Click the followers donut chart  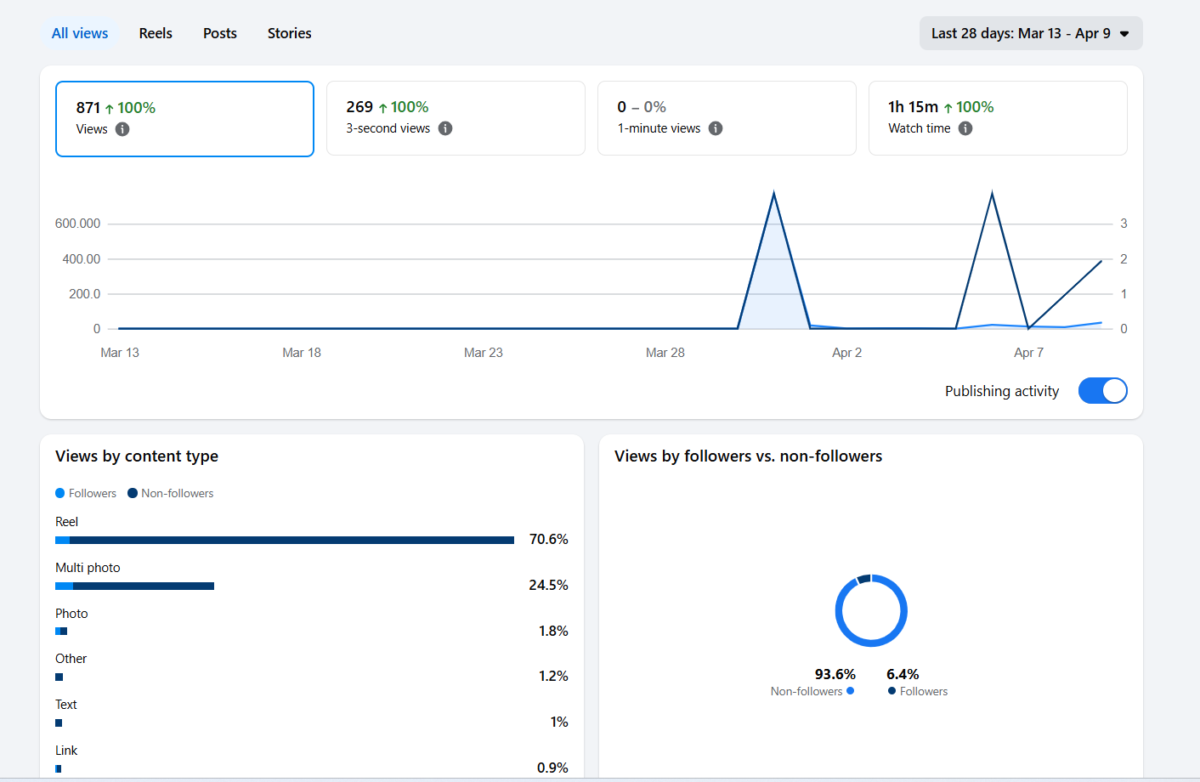(871, 610)
